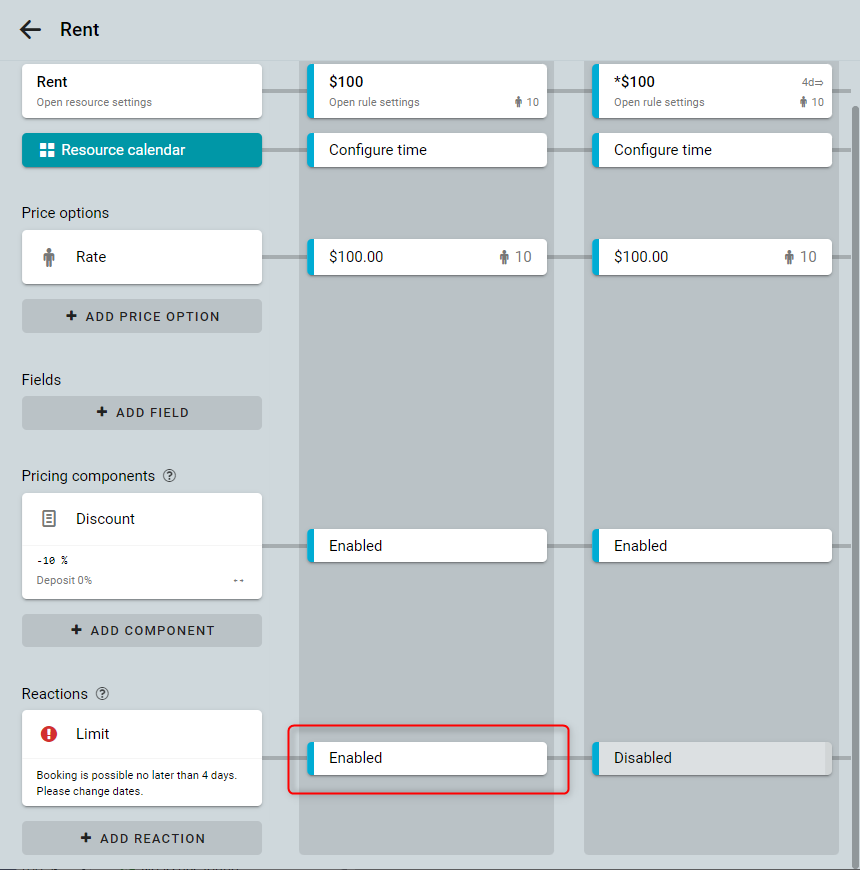Open the $100 rule settings card
The width and height of the screenshot is (860, 870).
[x=428, y=90]
